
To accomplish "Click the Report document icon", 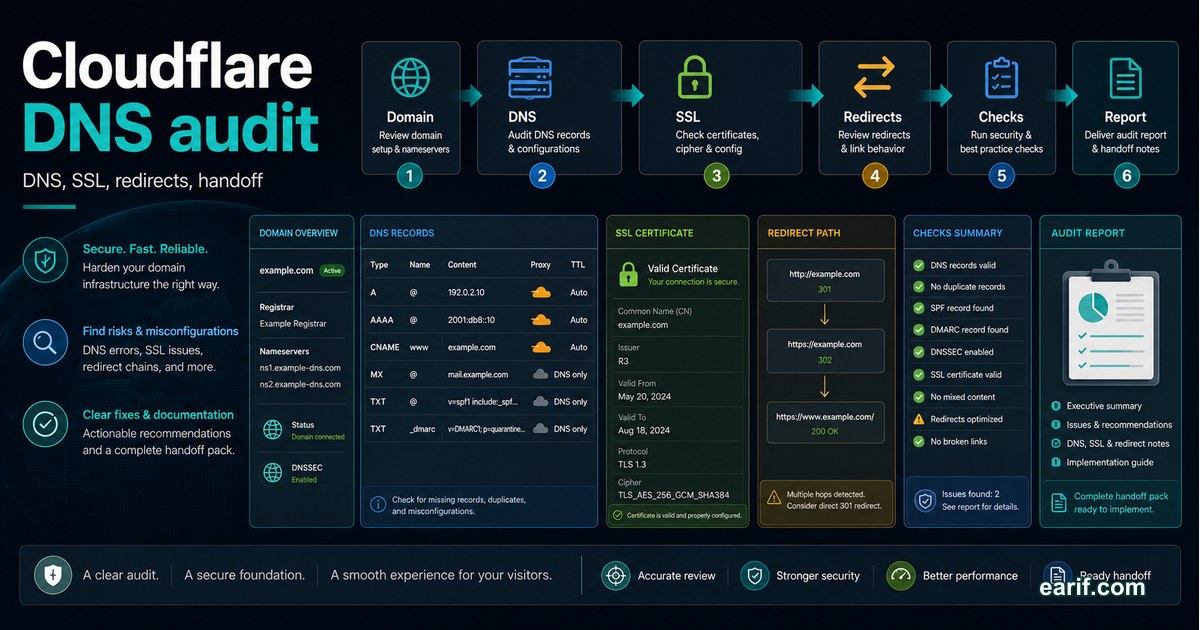I will [1125, 78].
